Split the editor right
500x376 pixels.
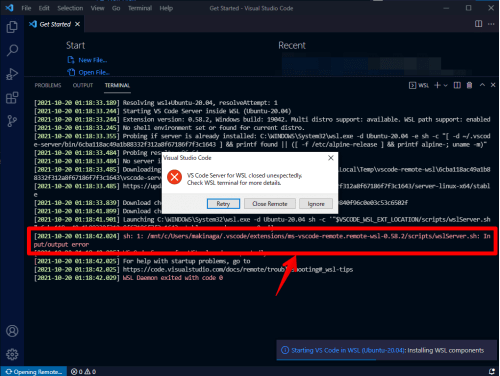pos(478,24)
